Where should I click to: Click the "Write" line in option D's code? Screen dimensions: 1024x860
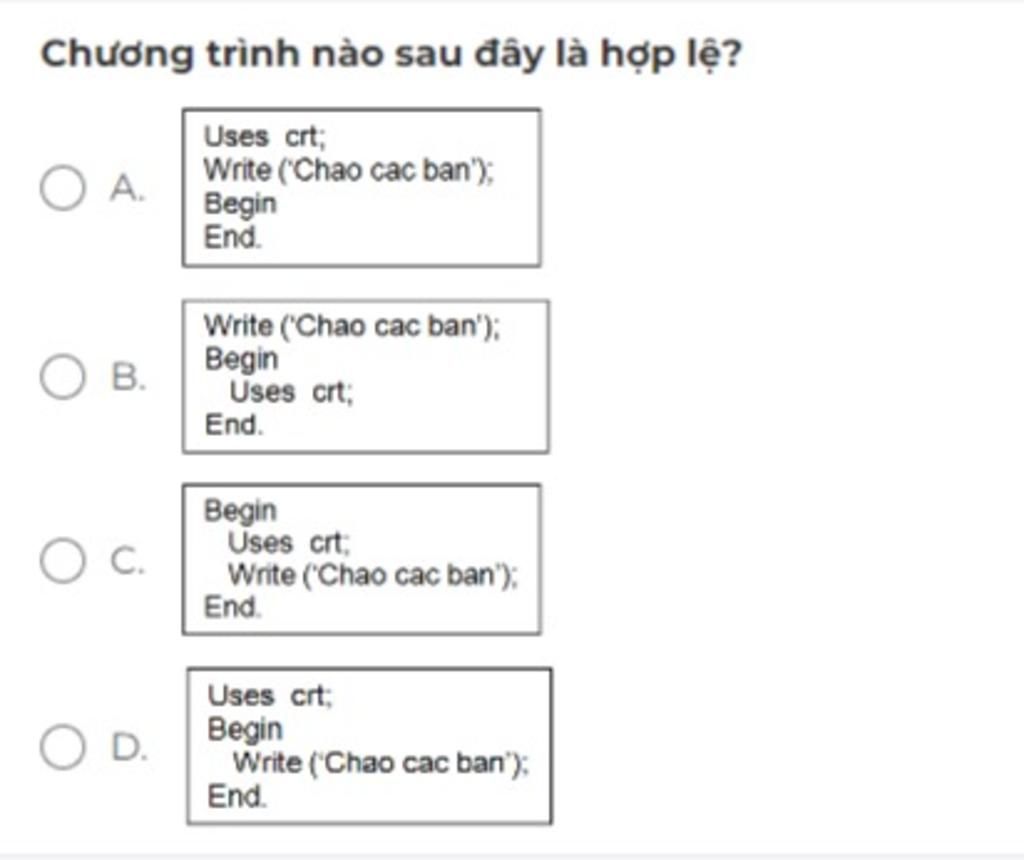[380, 763]
